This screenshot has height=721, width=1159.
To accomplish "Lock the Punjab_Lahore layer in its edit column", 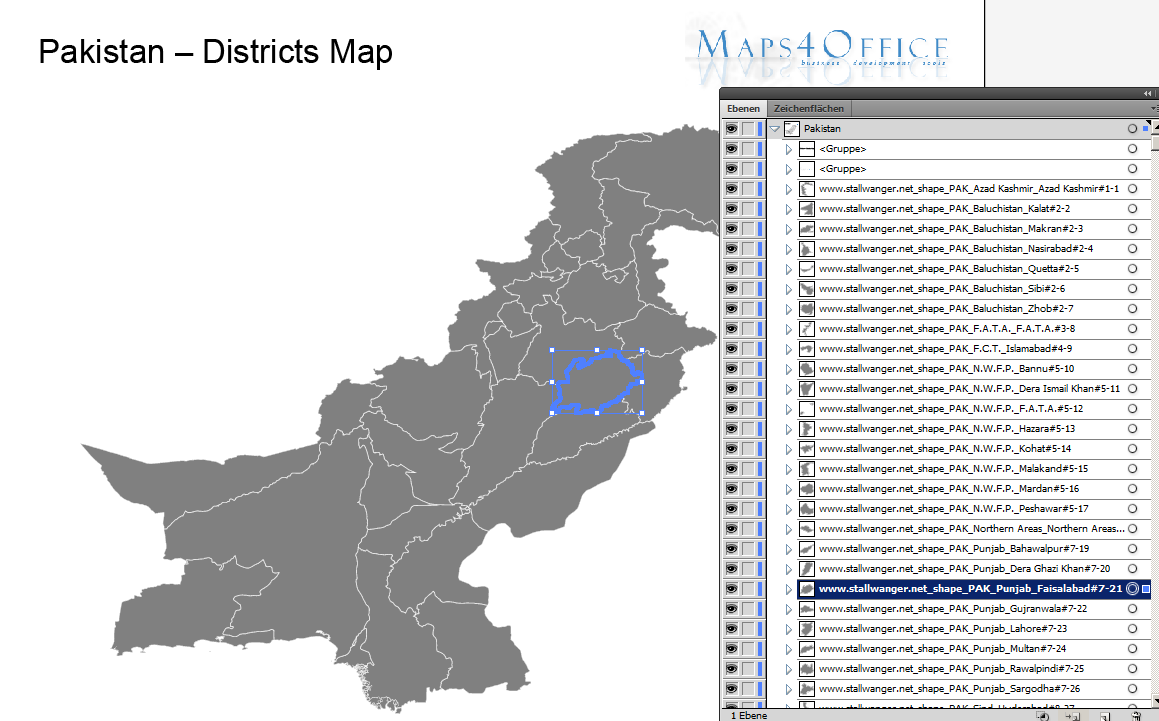I will (x=746, y=629).
